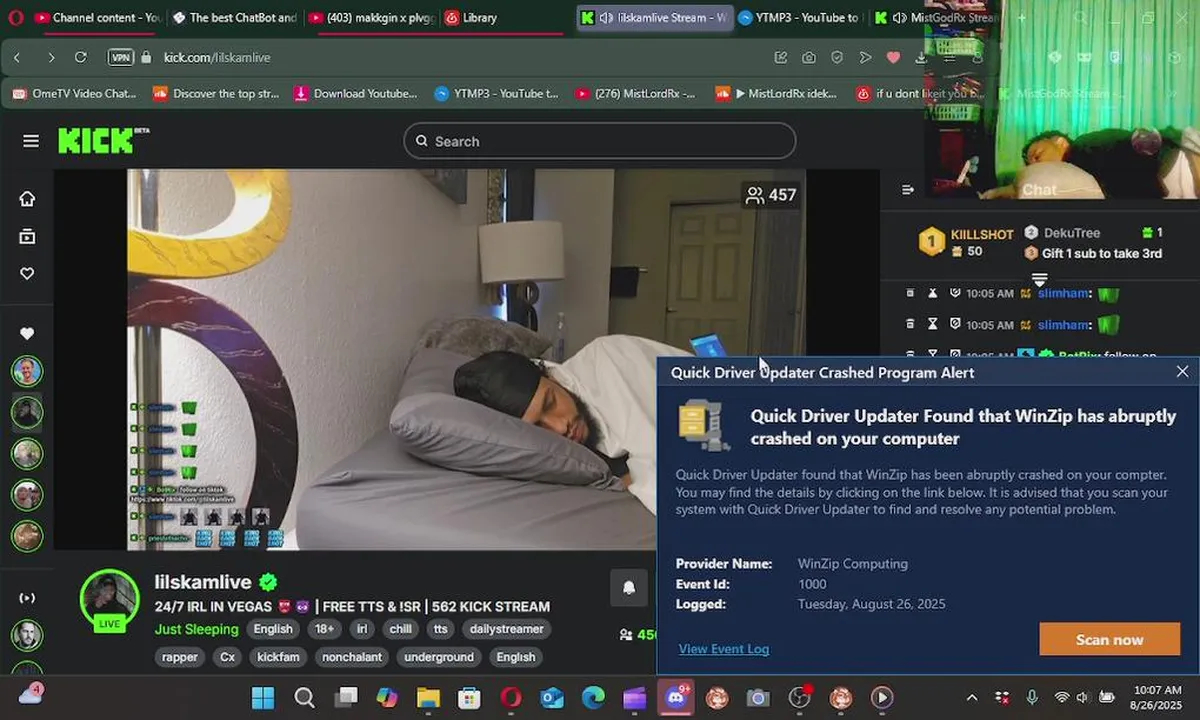Open Discord from the taskbar
The width and height of the screenshot is (1200, 720).
tap(676, 697)
